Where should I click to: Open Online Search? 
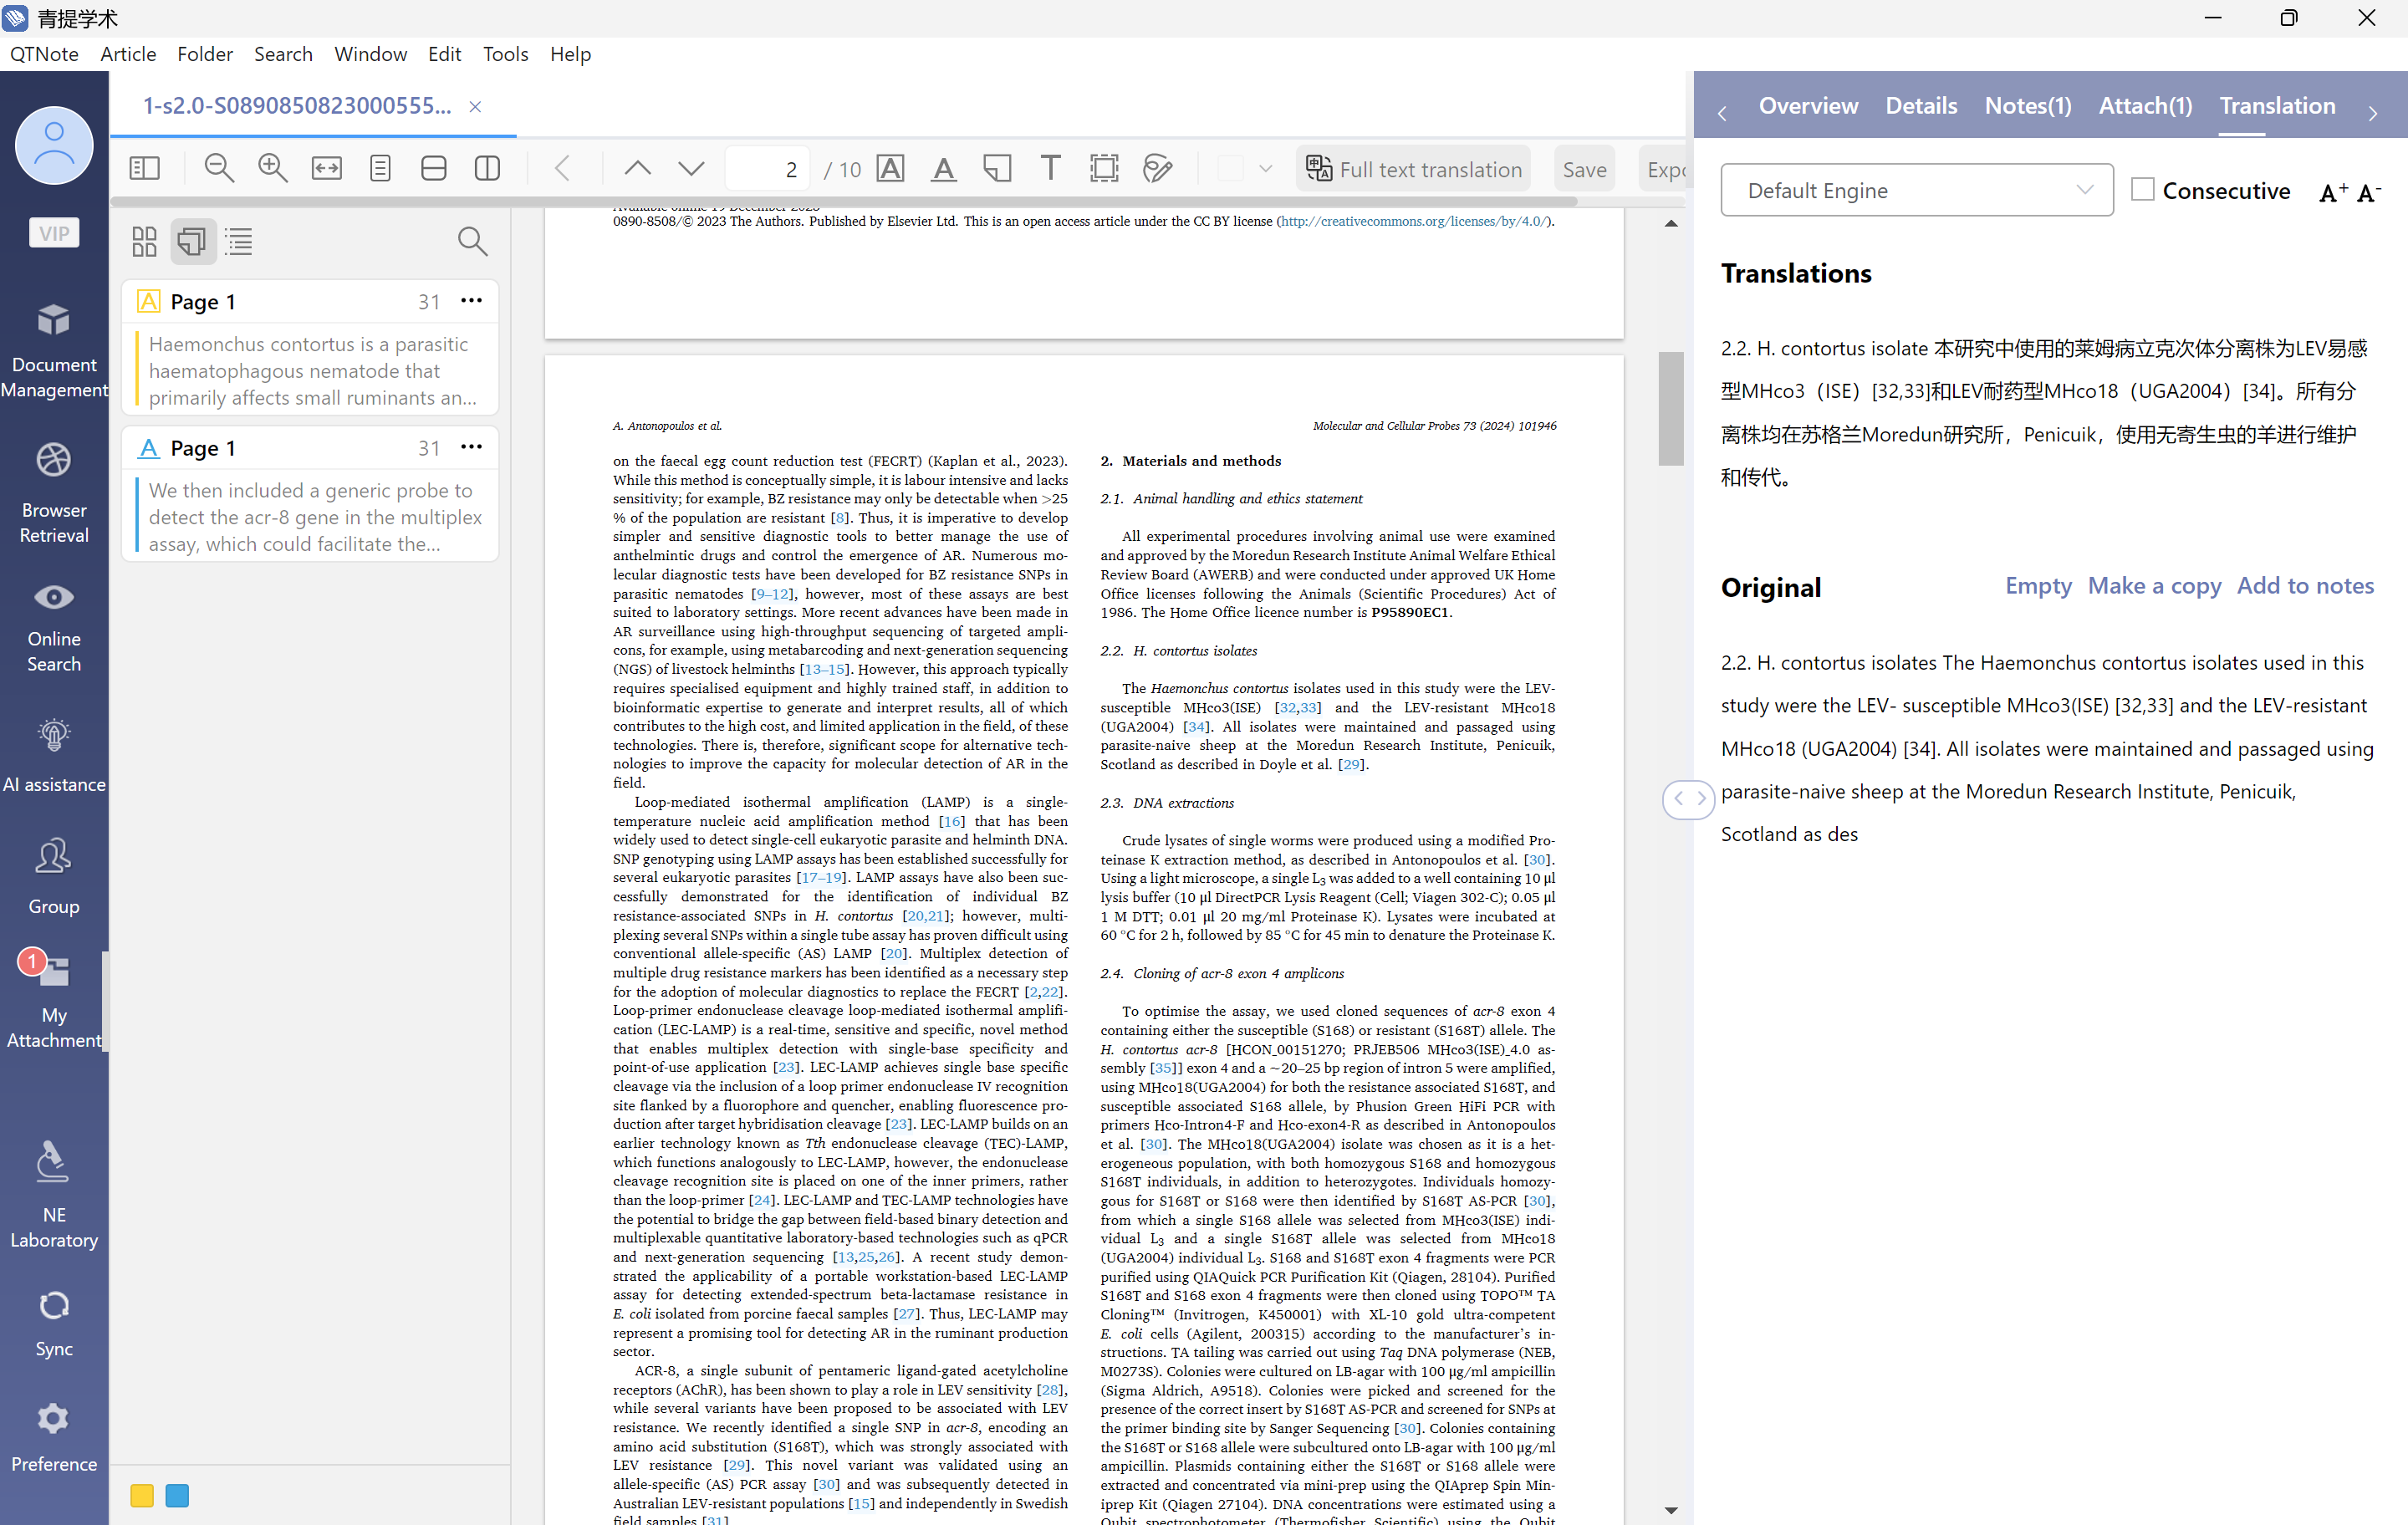[x=54, y=627]
